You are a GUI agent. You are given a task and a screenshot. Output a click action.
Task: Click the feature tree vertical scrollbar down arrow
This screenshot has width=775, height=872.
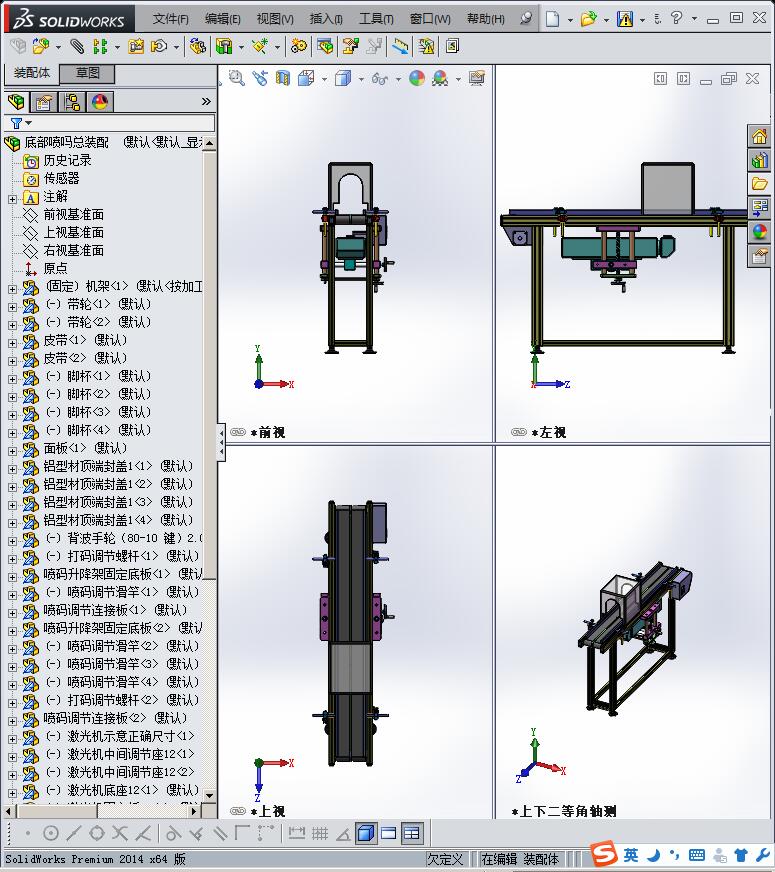[x=210, y=795]
